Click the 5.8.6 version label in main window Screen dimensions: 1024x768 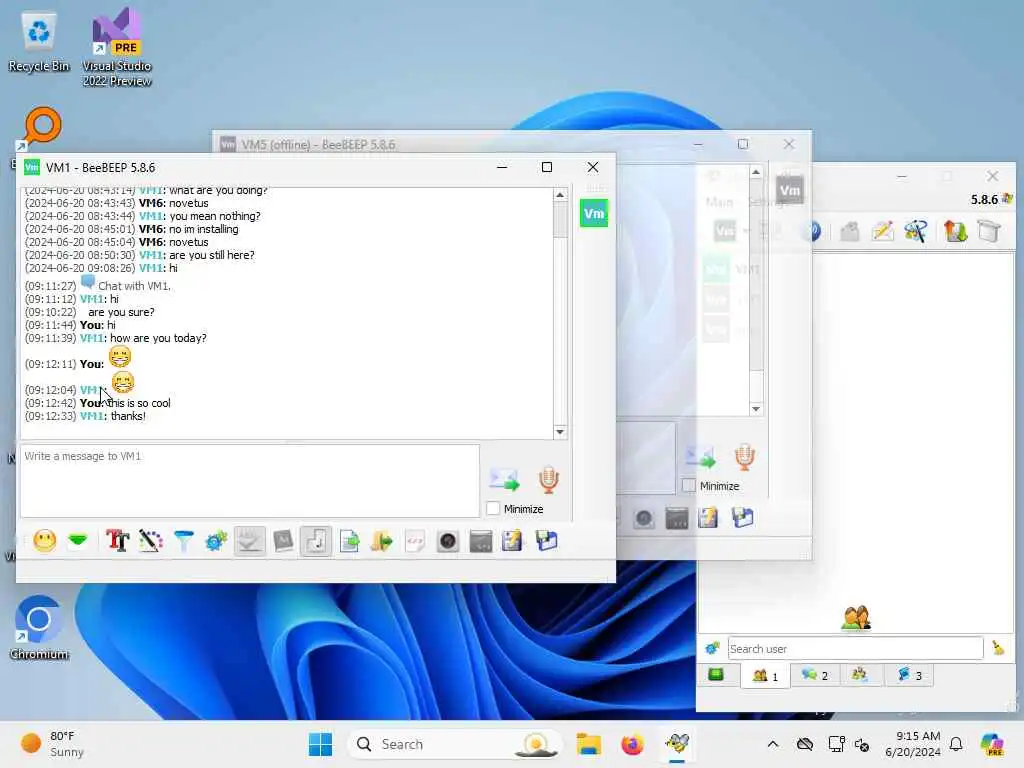click(984, 199)
